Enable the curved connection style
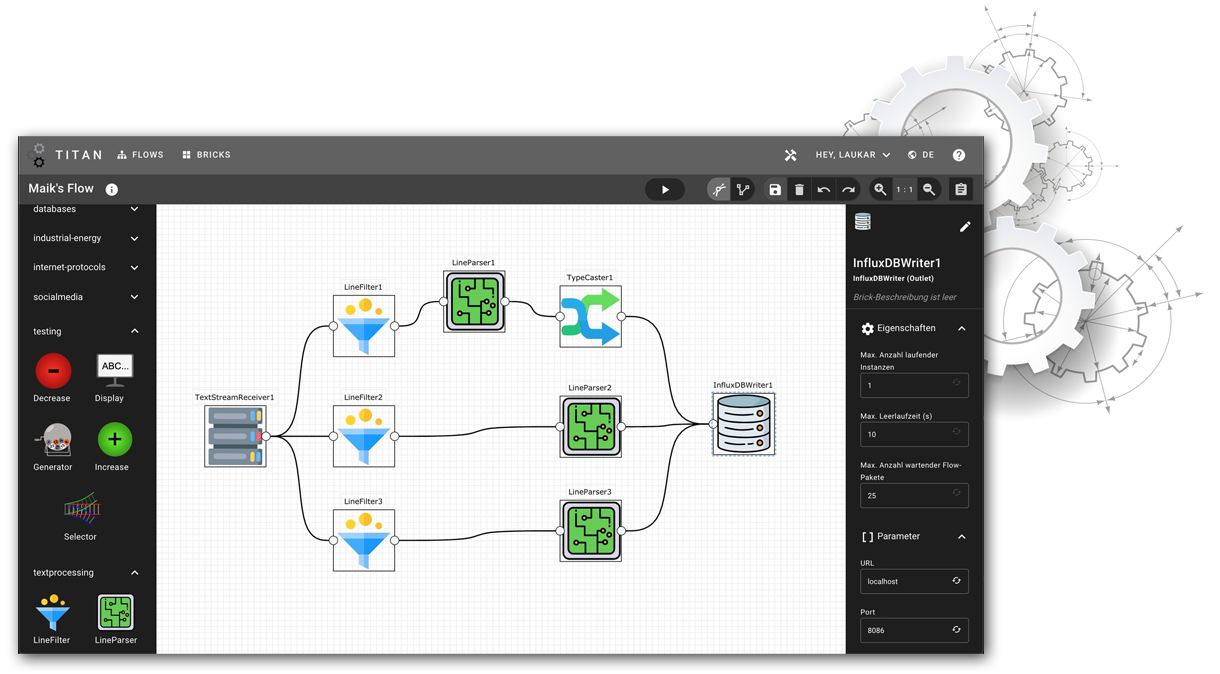 (718, 189)
